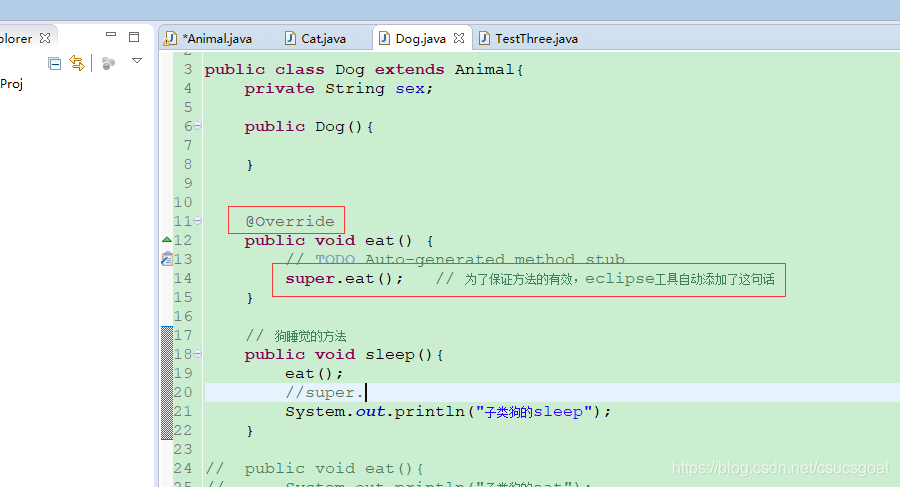Click the System.out.println sleep statement
This screenshot has height=487, width=900.
coord(448,412)
